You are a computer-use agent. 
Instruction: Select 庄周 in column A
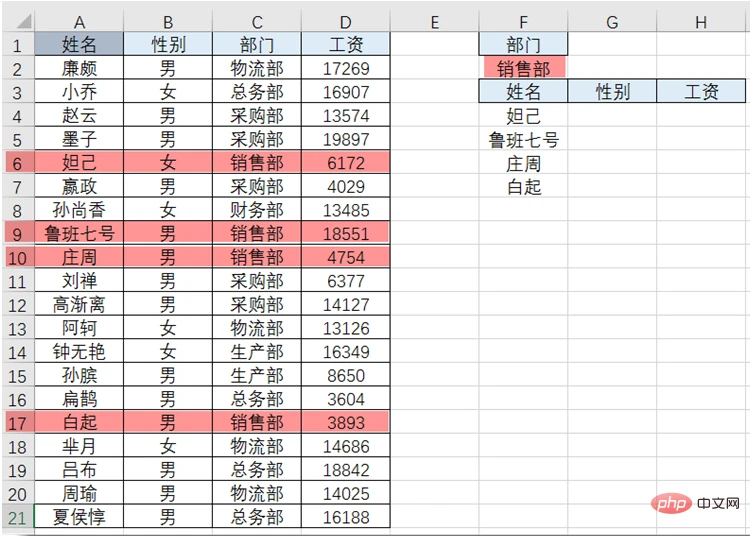[79, 257]
